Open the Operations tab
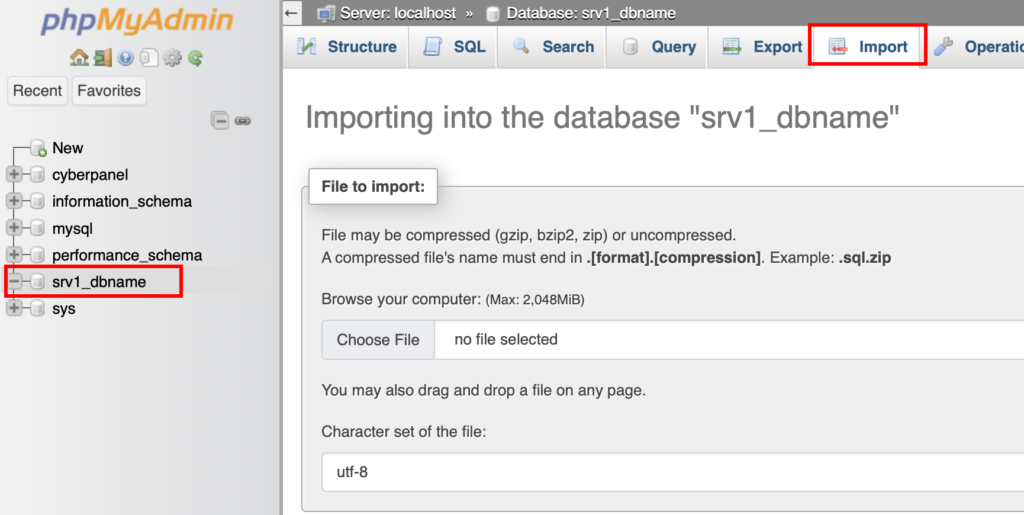This screenshot has width=1024, height=515. 976,47
